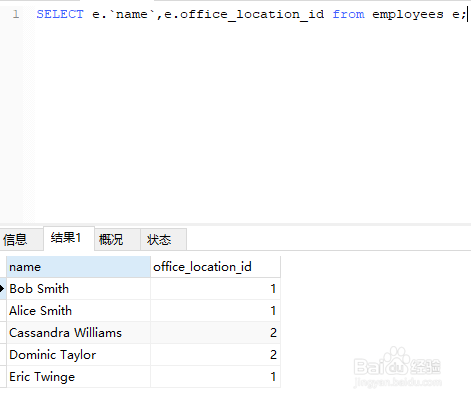Click the `name` identifier in the query

coord(132,14)
